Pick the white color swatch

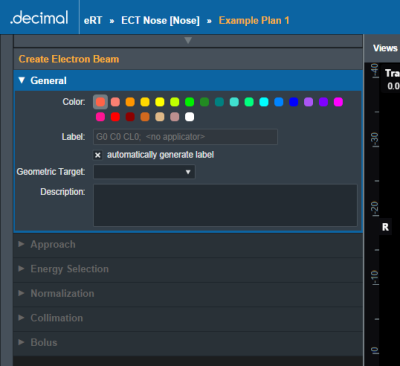coord(189,117)
